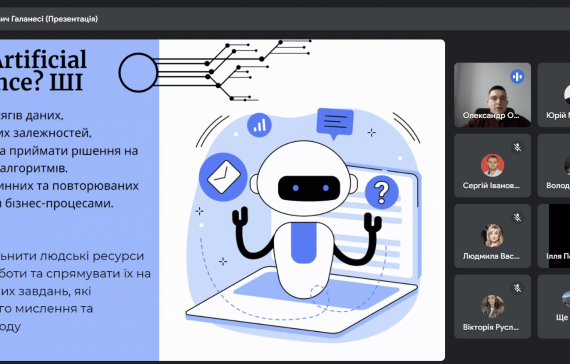Click muted microphone icon on Вікторія Русл tile

(517, 288)
